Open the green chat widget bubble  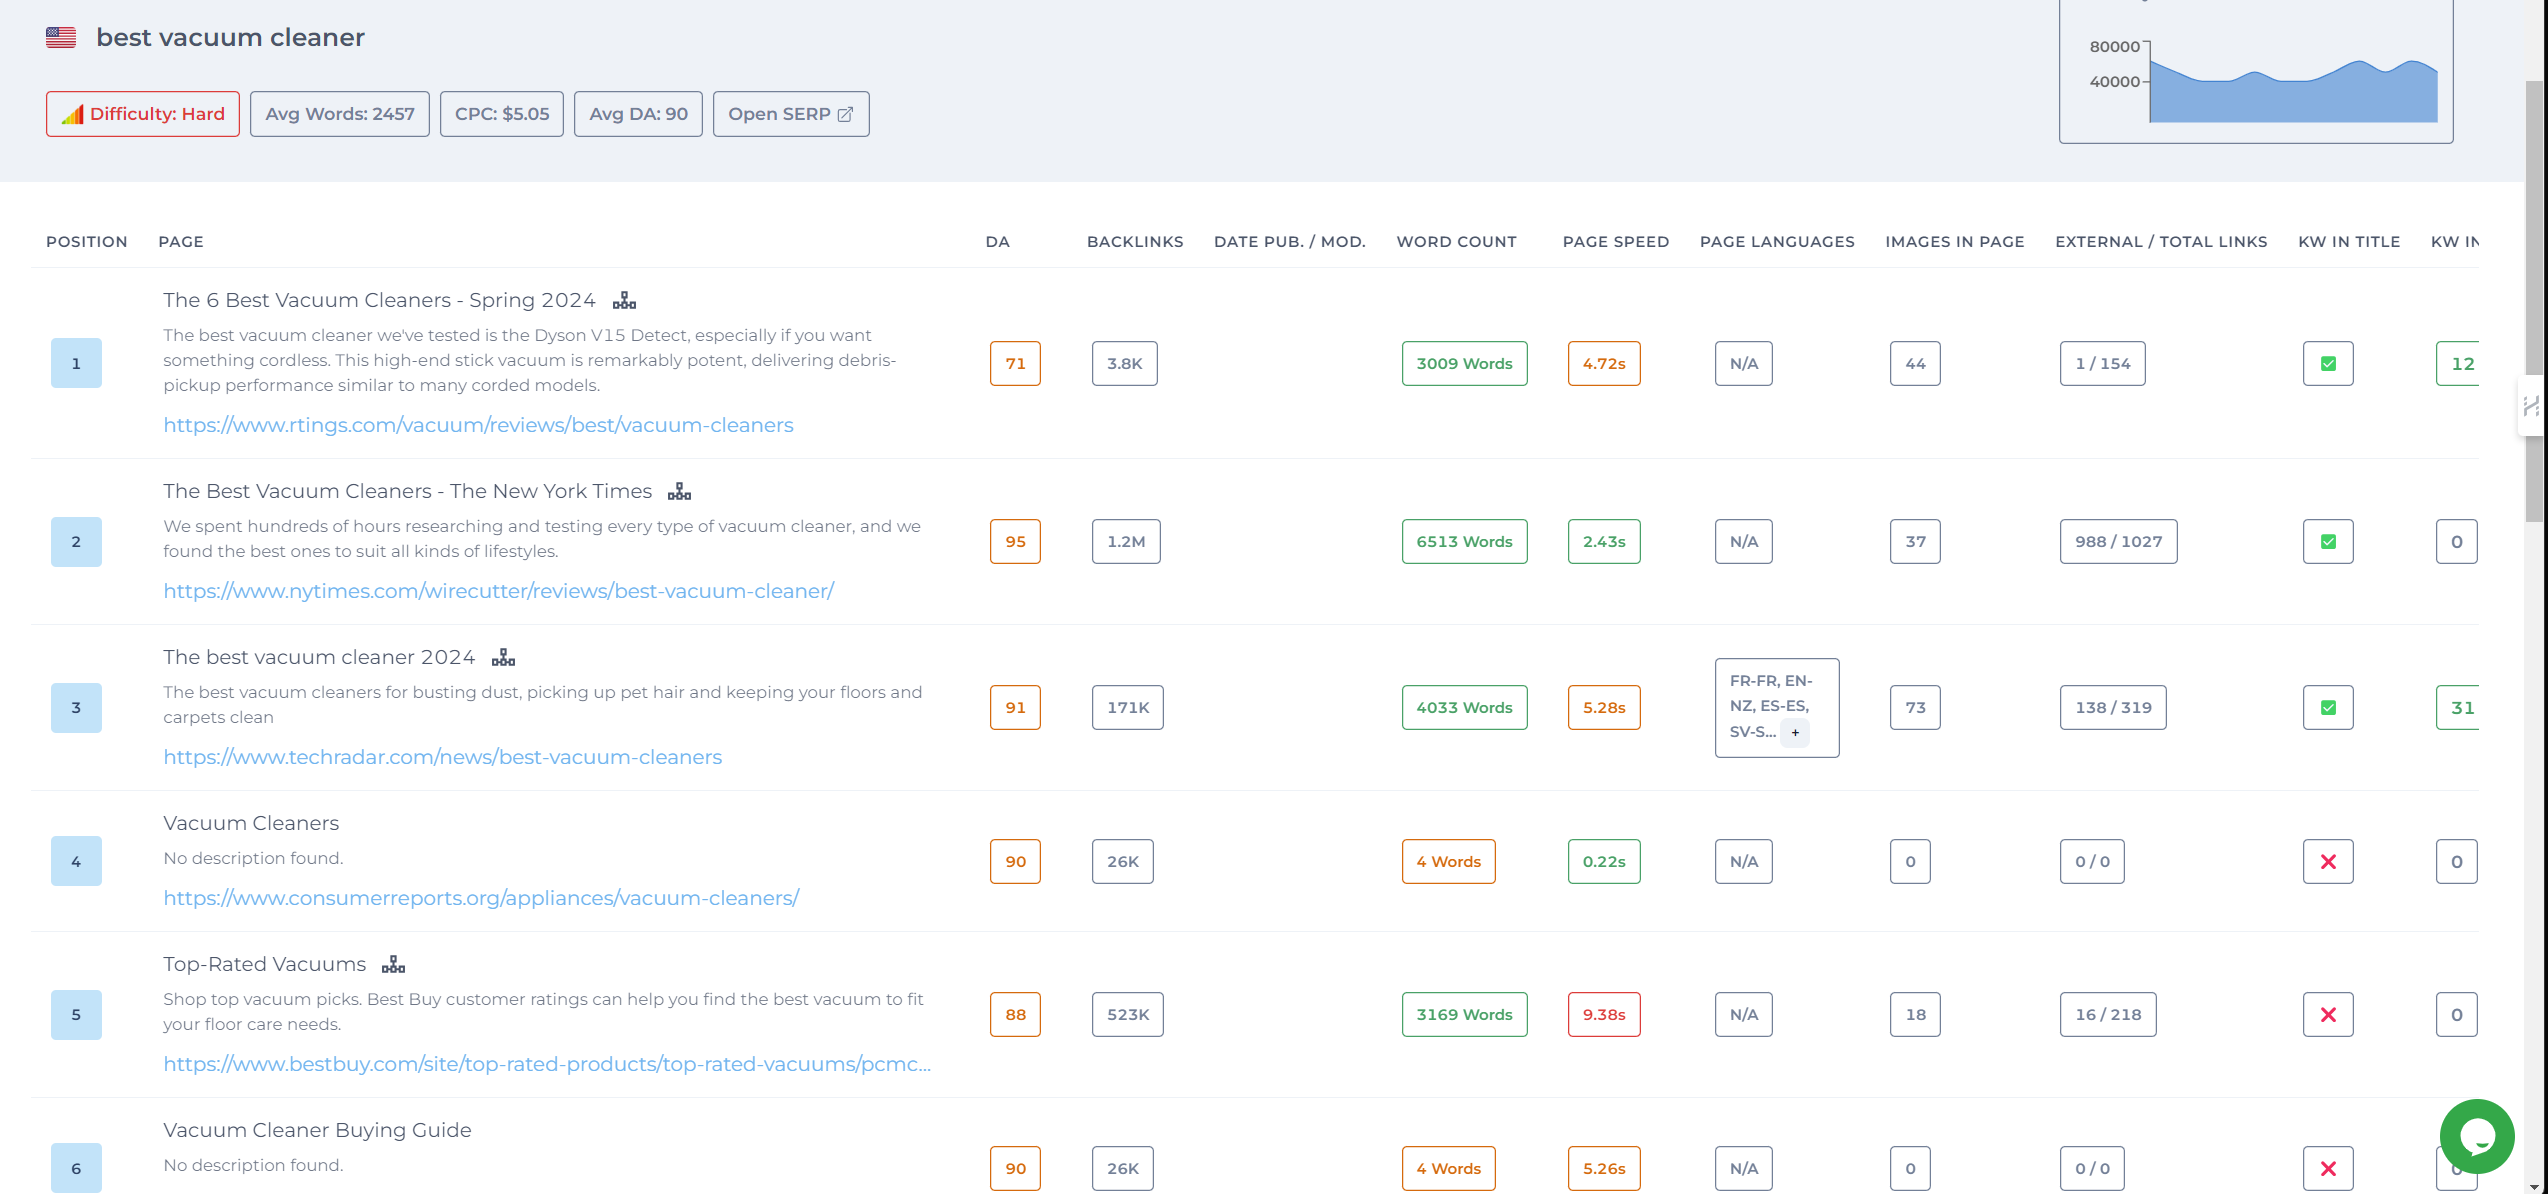click(x=2477, y=1136)
